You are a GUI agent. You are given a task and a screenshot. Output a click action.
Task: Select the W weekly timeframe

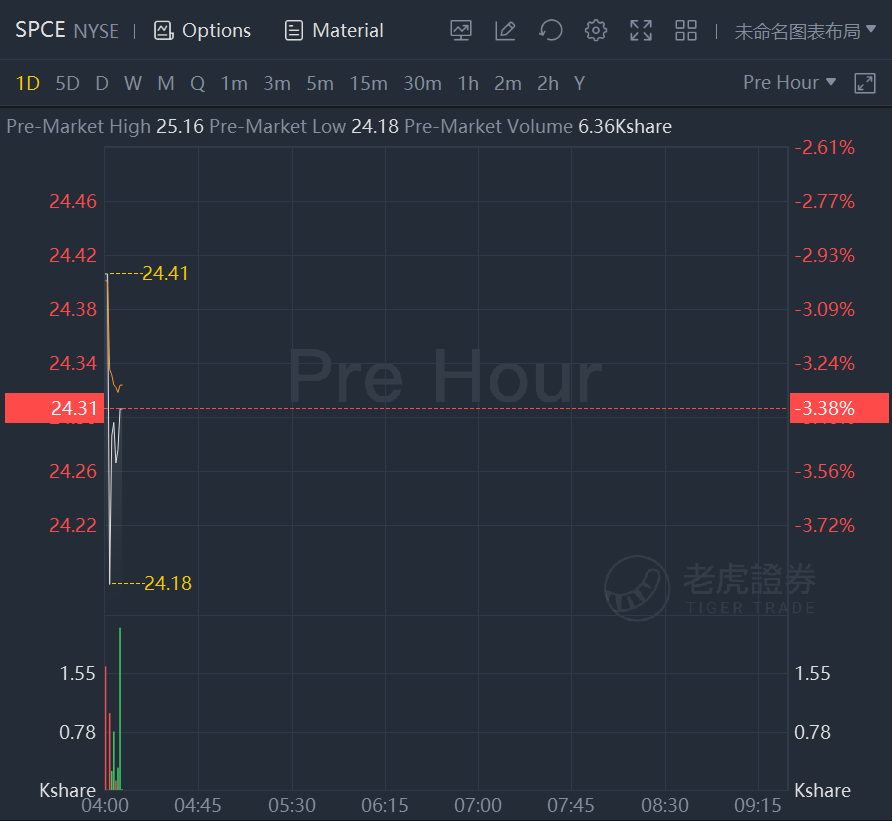tap(133, 84)
